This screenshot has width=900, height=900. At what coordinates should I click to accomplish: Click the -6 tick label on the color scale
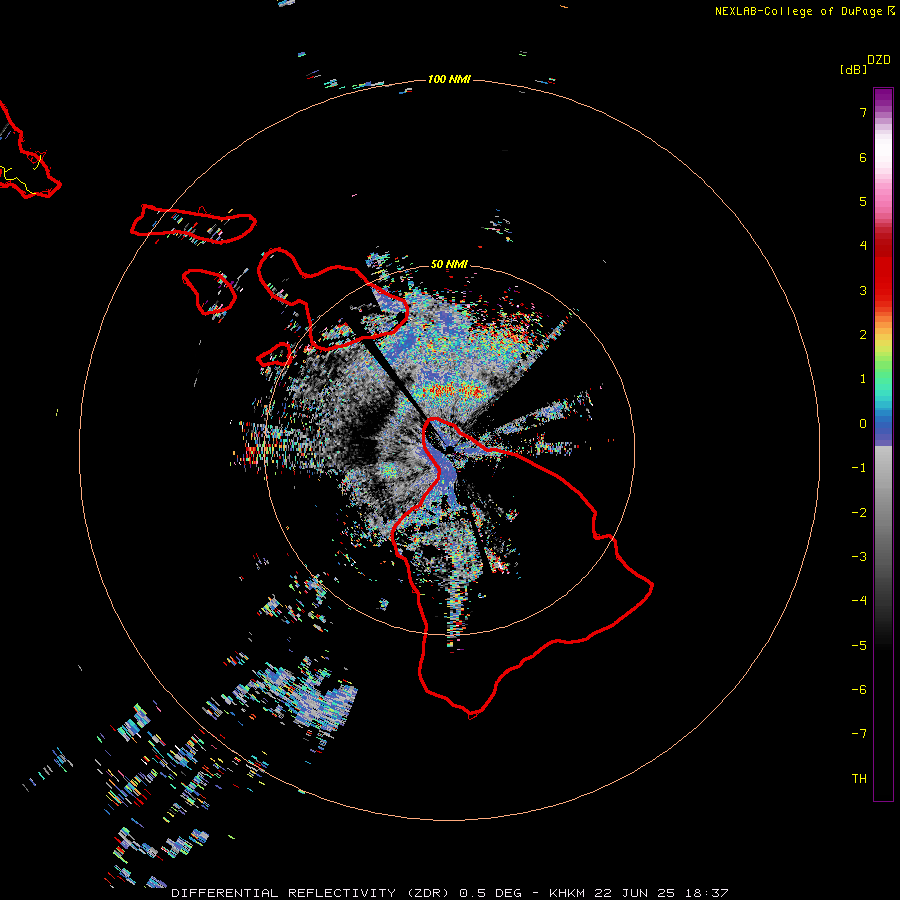click(859, 690)
